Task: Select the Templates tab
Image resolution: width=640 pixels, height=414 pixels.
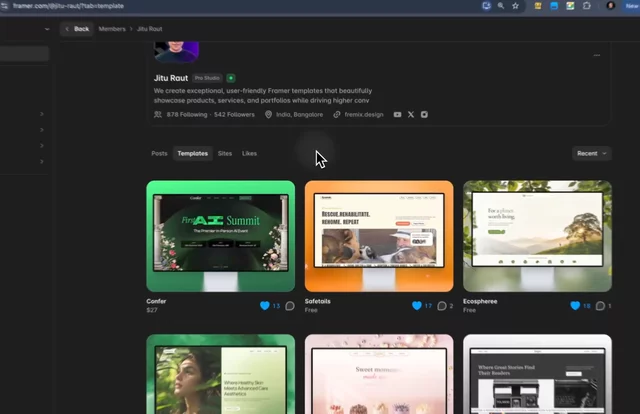Action: tap(193, 154)
